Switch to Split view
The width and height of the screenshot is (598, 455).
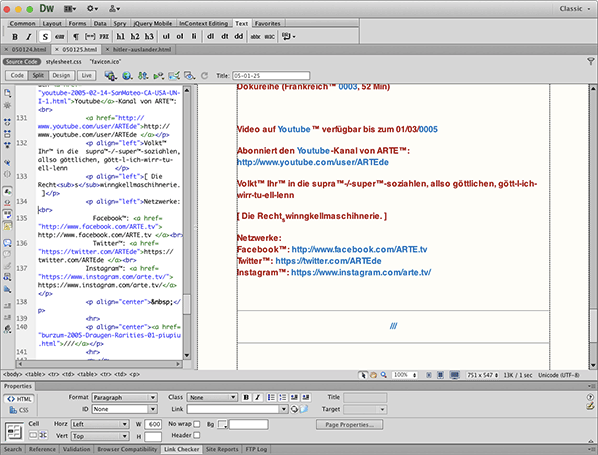[x=38, y=76]
